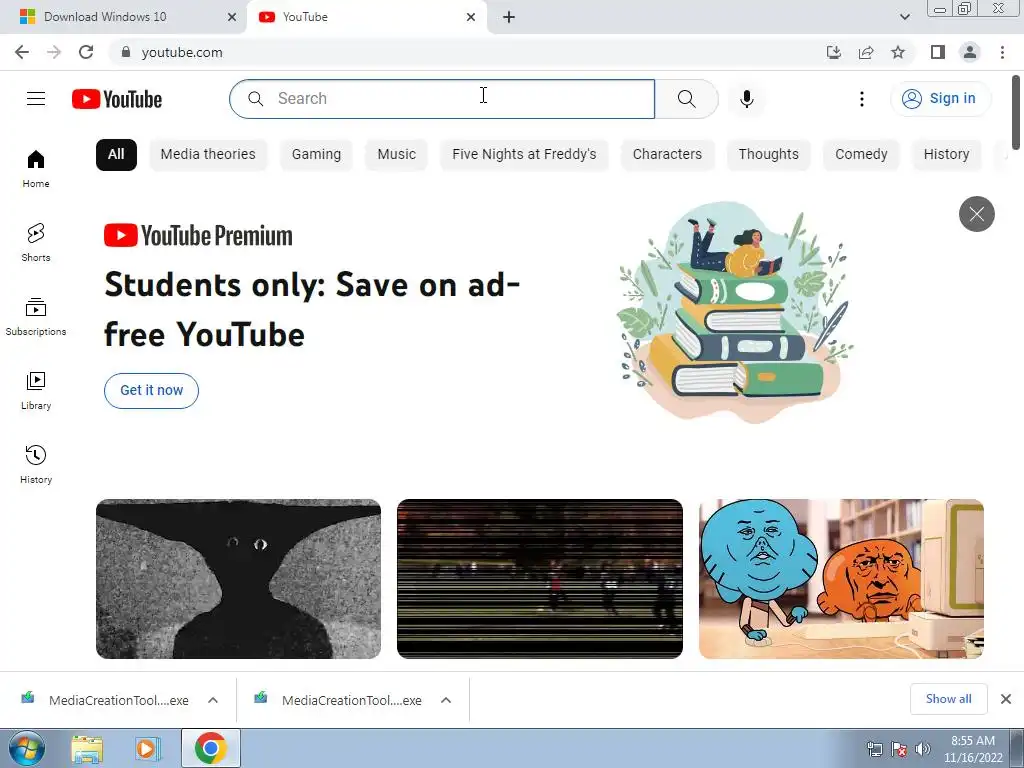Bookmark this page with star icon
This screenshot has width=1024, height=768.
click(x=898, y=52)
